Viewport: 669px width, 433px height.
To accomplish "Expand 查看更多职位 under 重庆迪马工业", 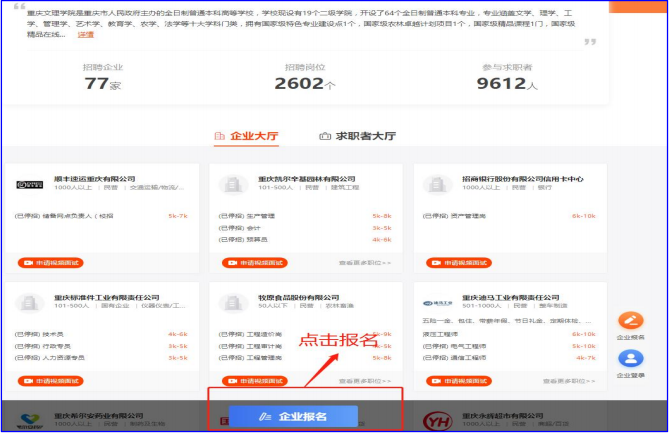I will coord(567,381).
